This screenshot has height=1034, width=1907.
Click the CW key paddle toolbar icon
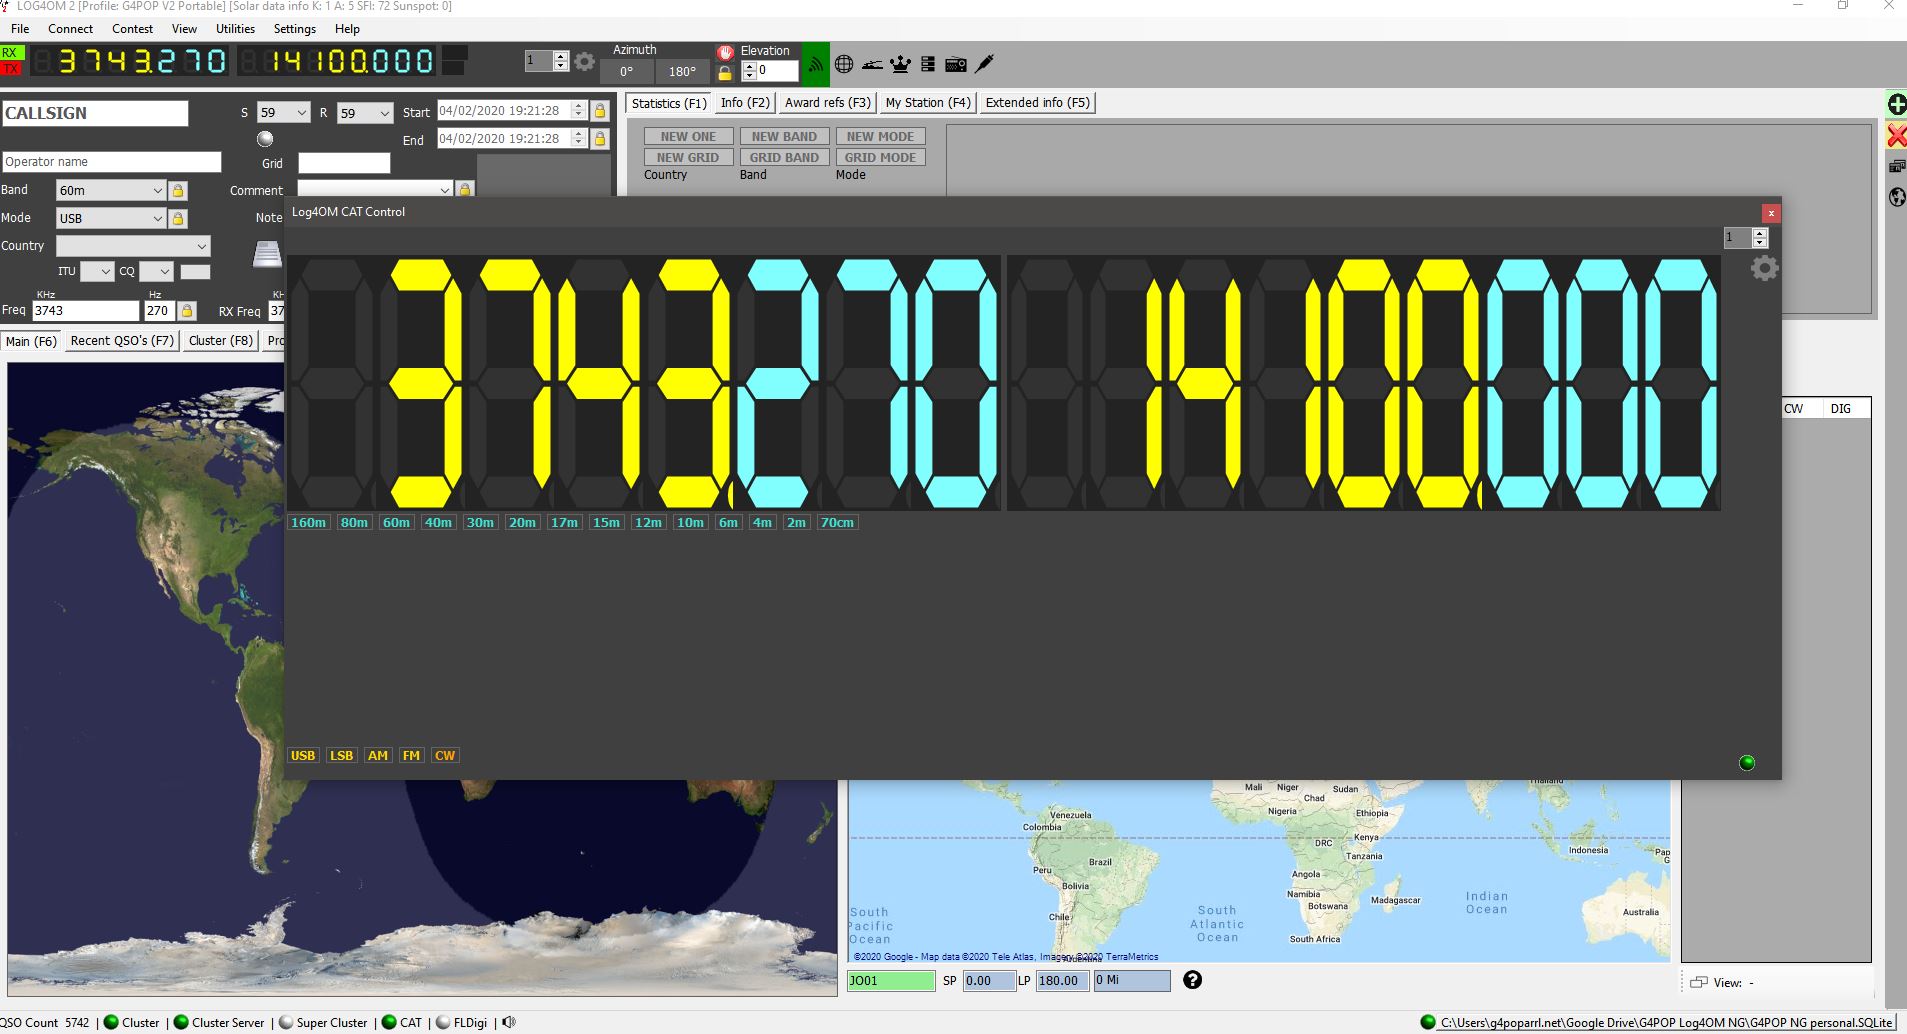872,65
